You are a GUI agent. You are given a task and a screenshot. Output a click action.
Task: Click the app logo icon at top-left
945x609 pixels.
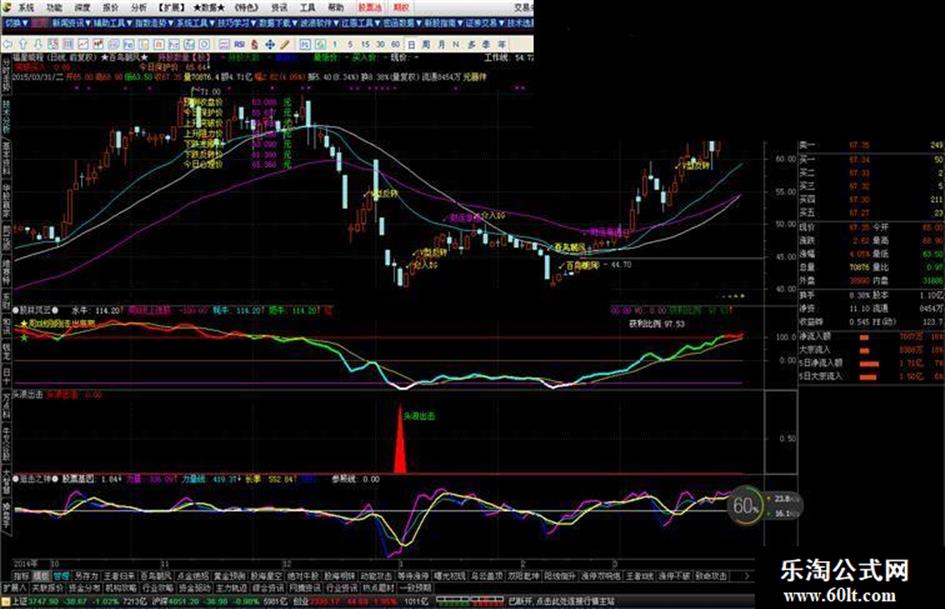tap(6, 7)
